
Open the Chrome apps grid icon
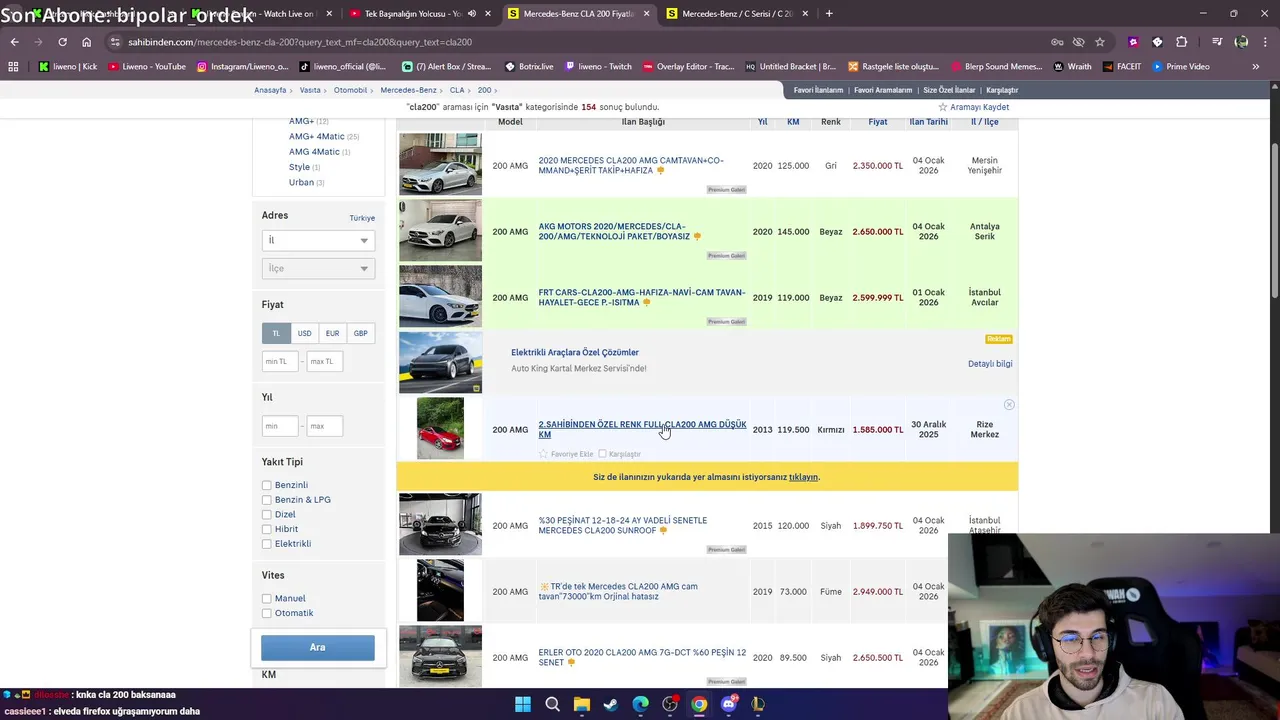[x=13, y=67]
